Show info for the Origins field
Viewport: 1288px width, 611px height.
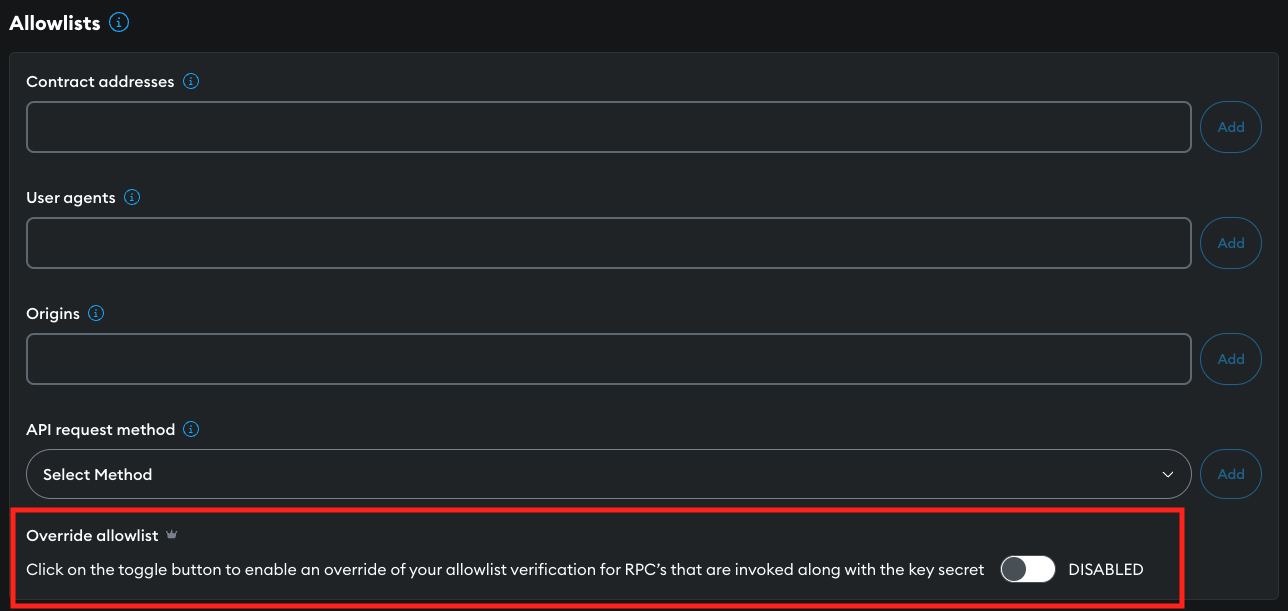(x=96, y=313)
